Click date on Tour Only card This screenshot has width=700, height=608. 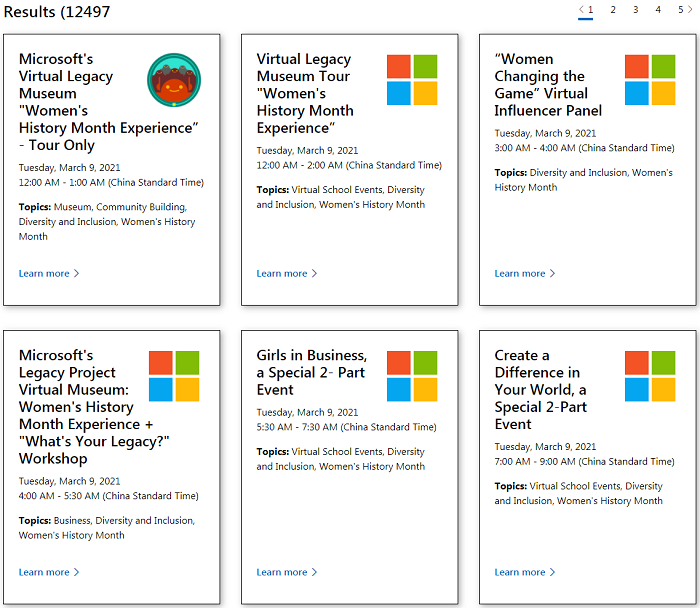pyautogui.click(x=69, y=168)
